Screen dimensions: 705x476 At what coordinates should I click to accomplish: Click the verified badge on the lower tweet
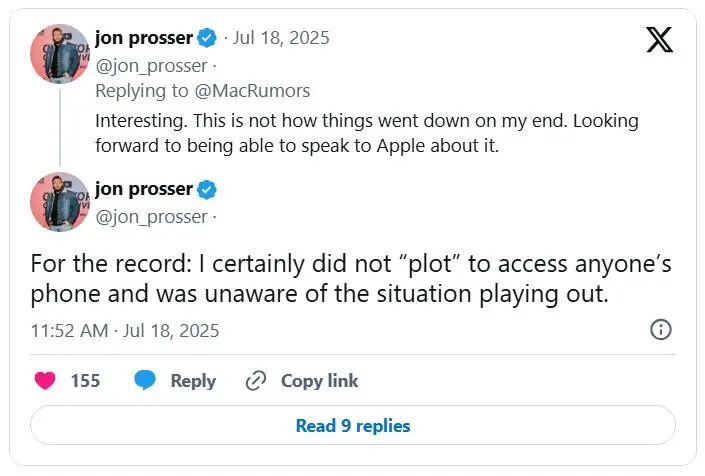[207, 189]
